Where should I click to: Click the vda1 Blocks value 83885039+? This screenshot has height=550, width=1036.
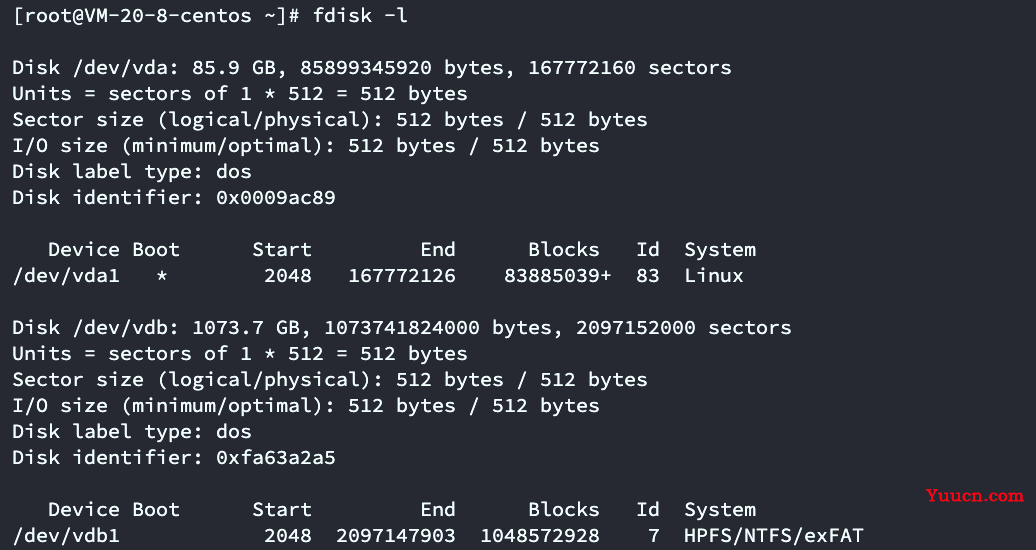(x=558, y=275)
